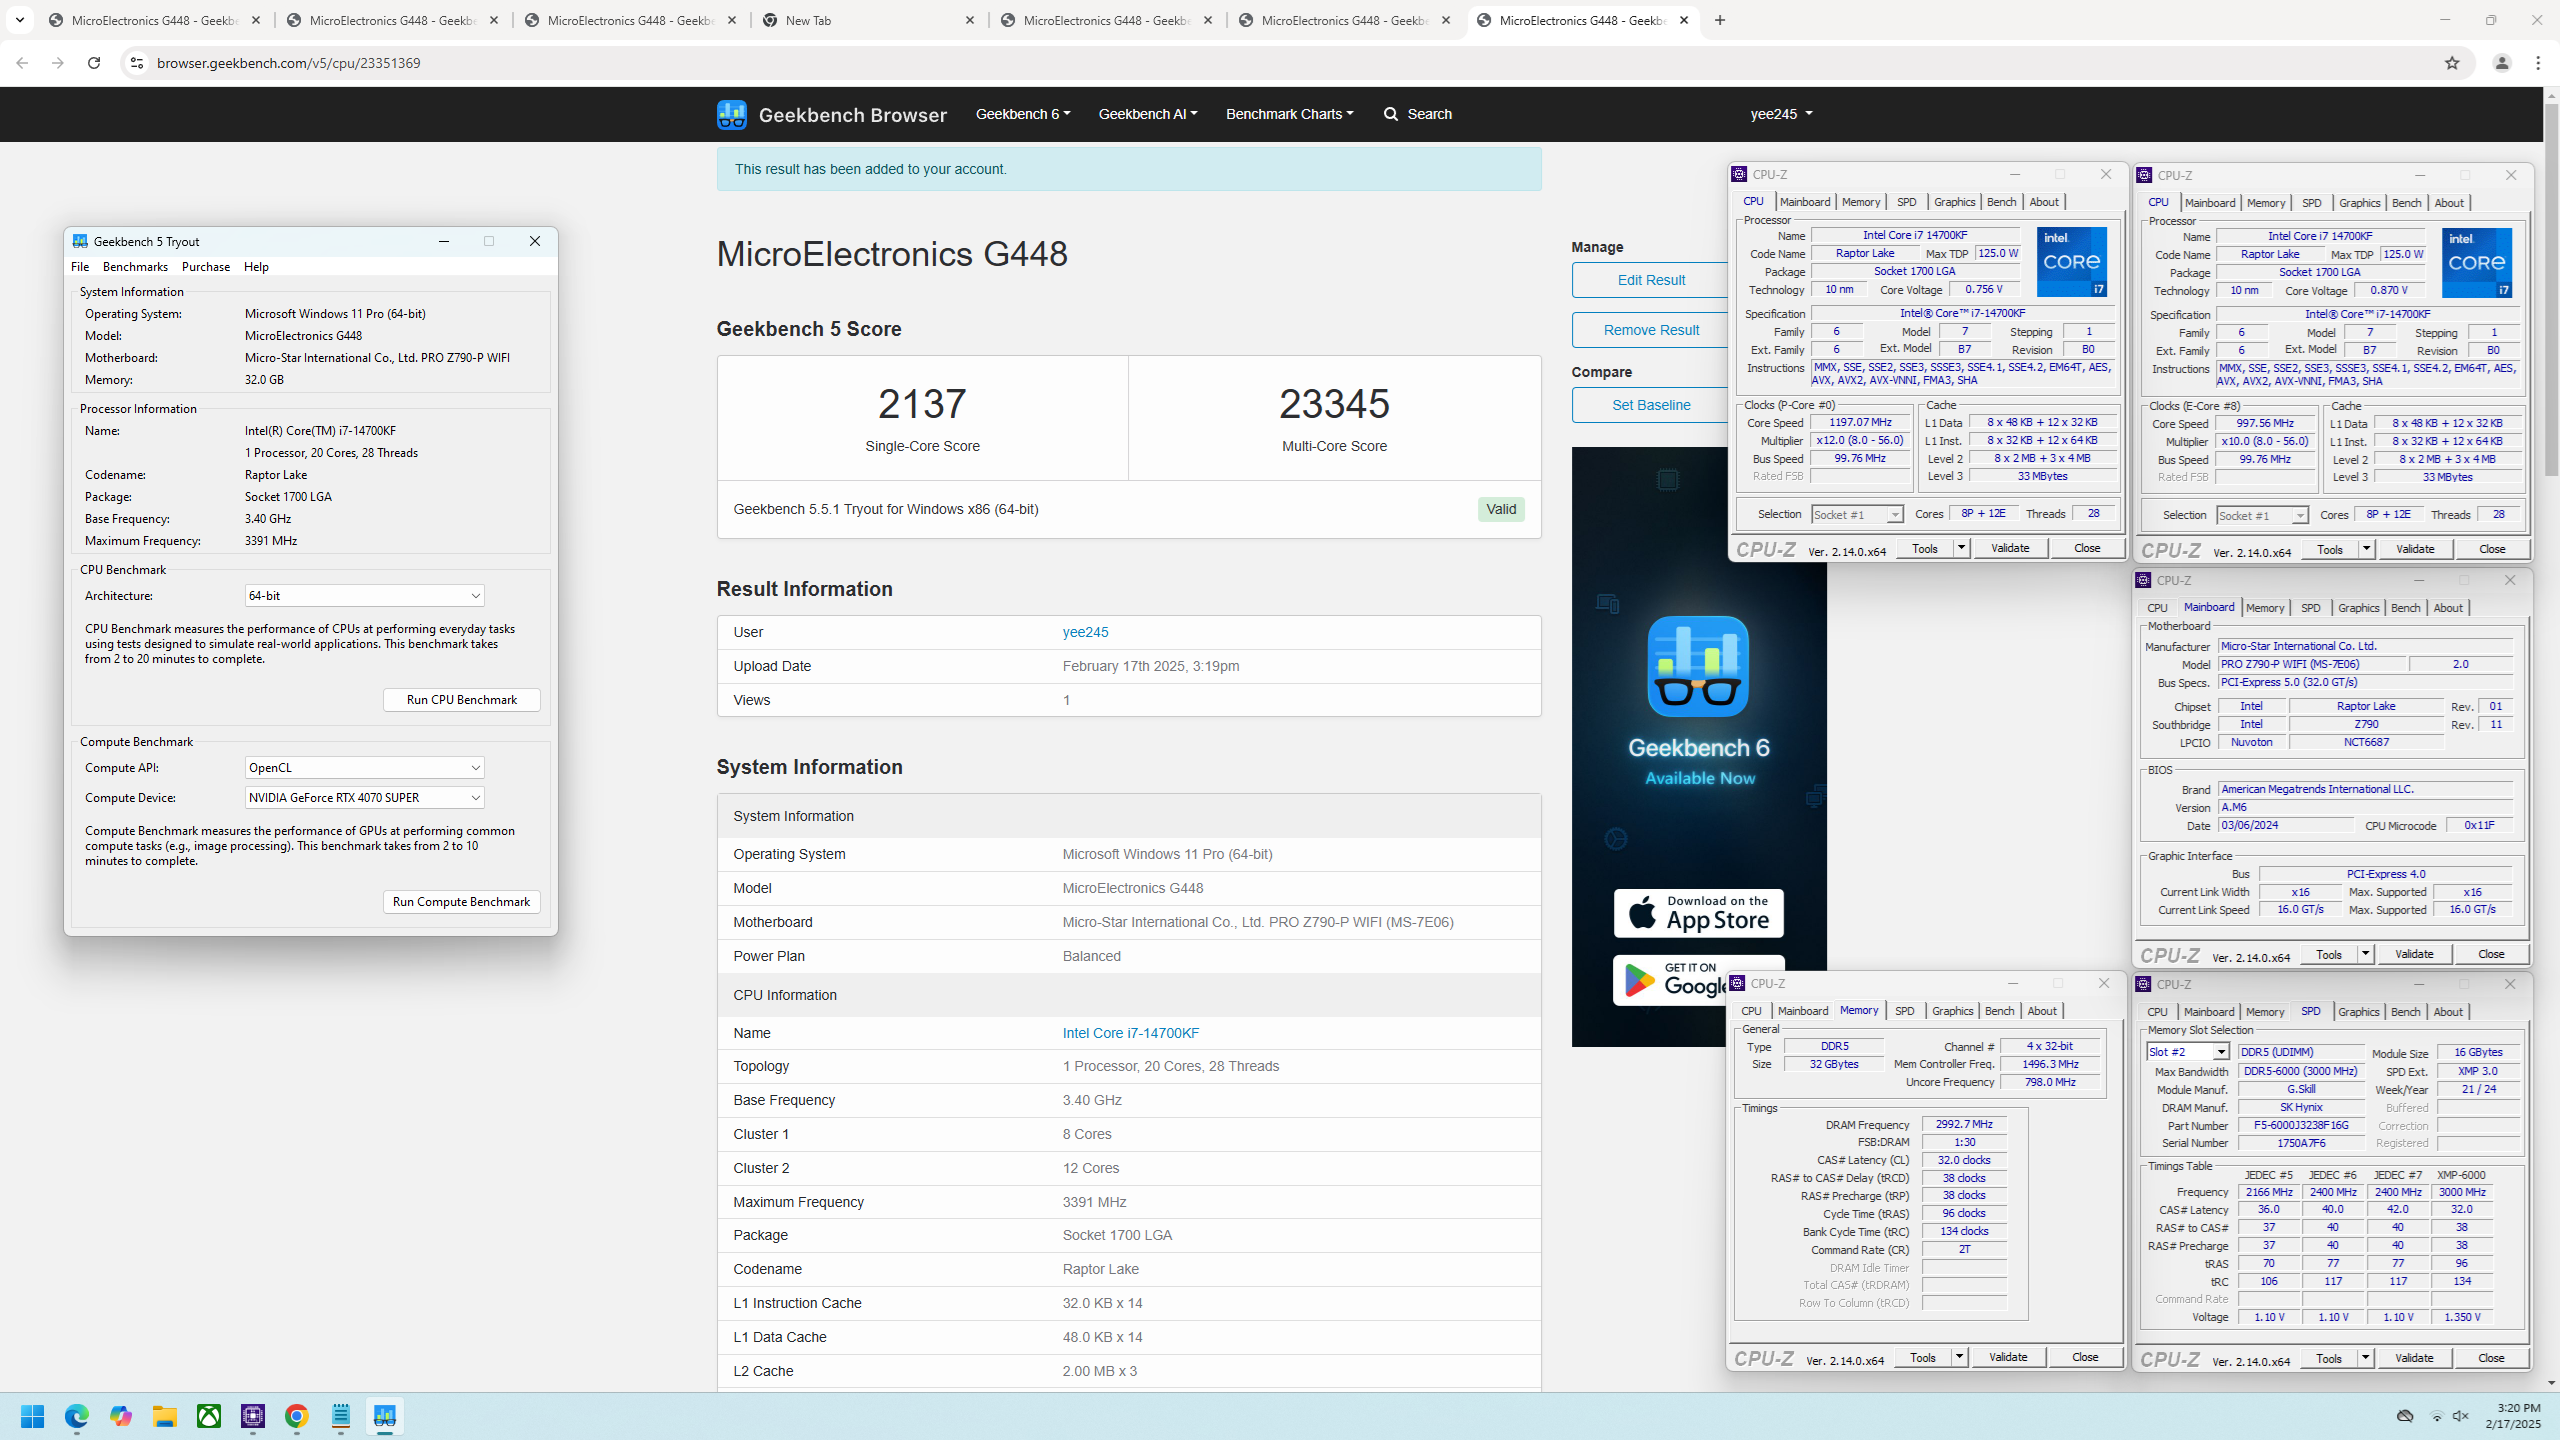Expand the Benchmark Charts dropdown

[x=1290, y=114]
